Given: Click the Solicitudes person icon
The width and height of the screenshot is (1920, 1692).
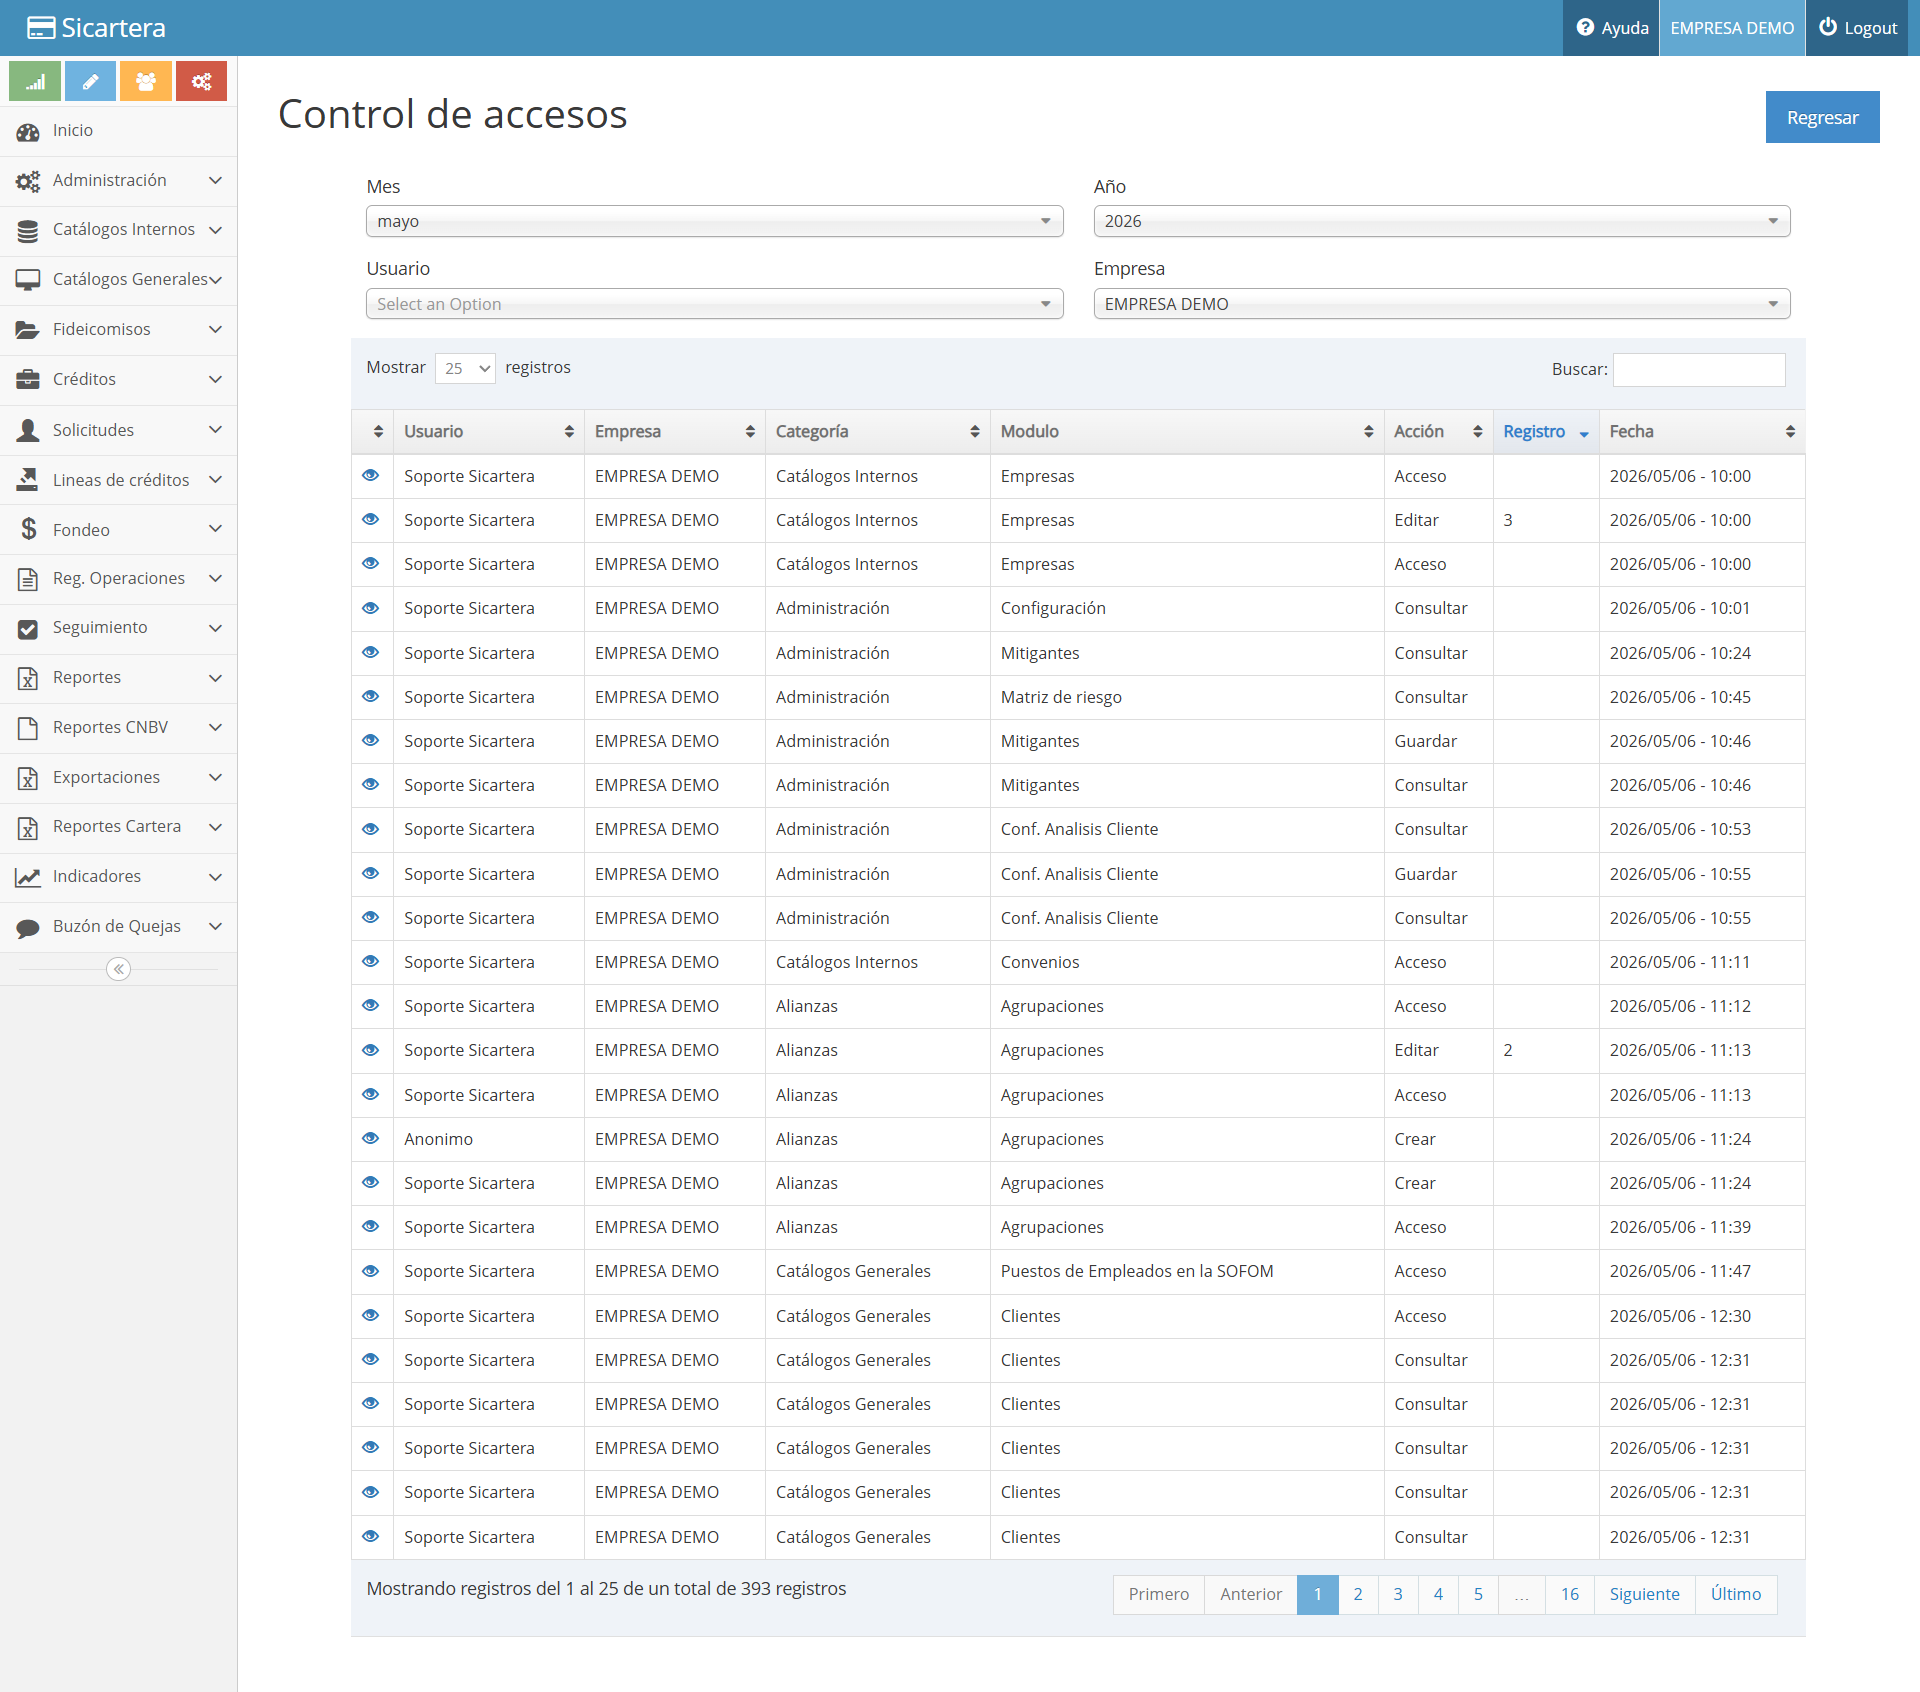Looking at the screenshot, I should [x=28, y=430].
